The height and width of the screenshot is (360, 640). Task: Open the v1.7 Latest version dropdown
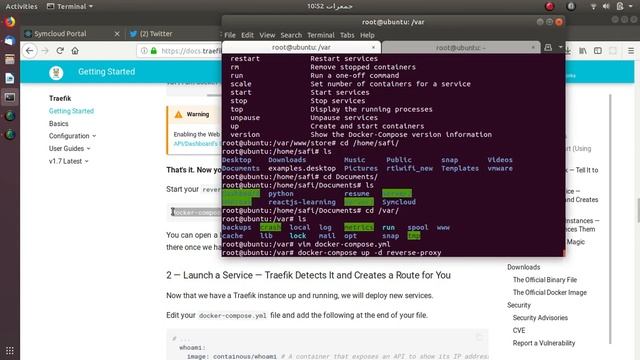pos(69,161)
